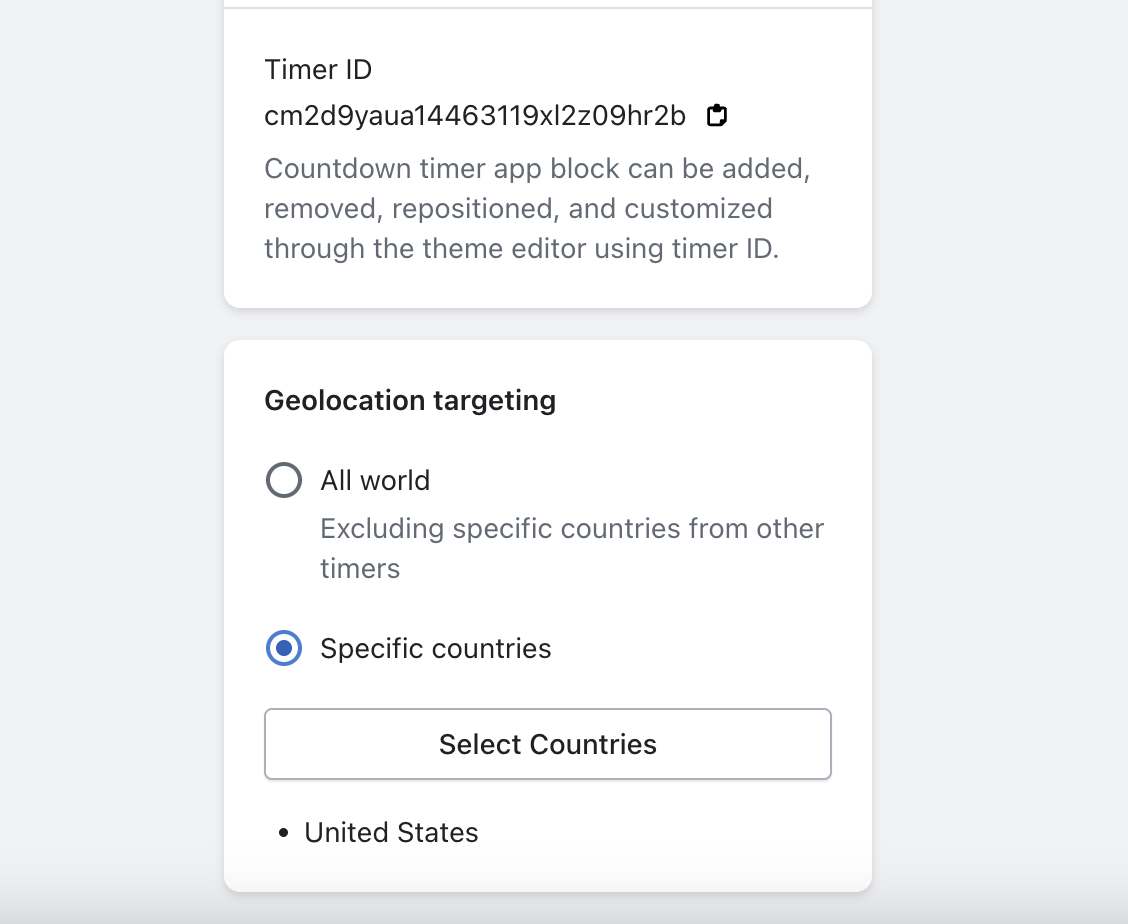Image resolution: width=1128 pixels, height=924 pixels.
Task: Click the Countdown timer app block description
Action: [537, 208]
